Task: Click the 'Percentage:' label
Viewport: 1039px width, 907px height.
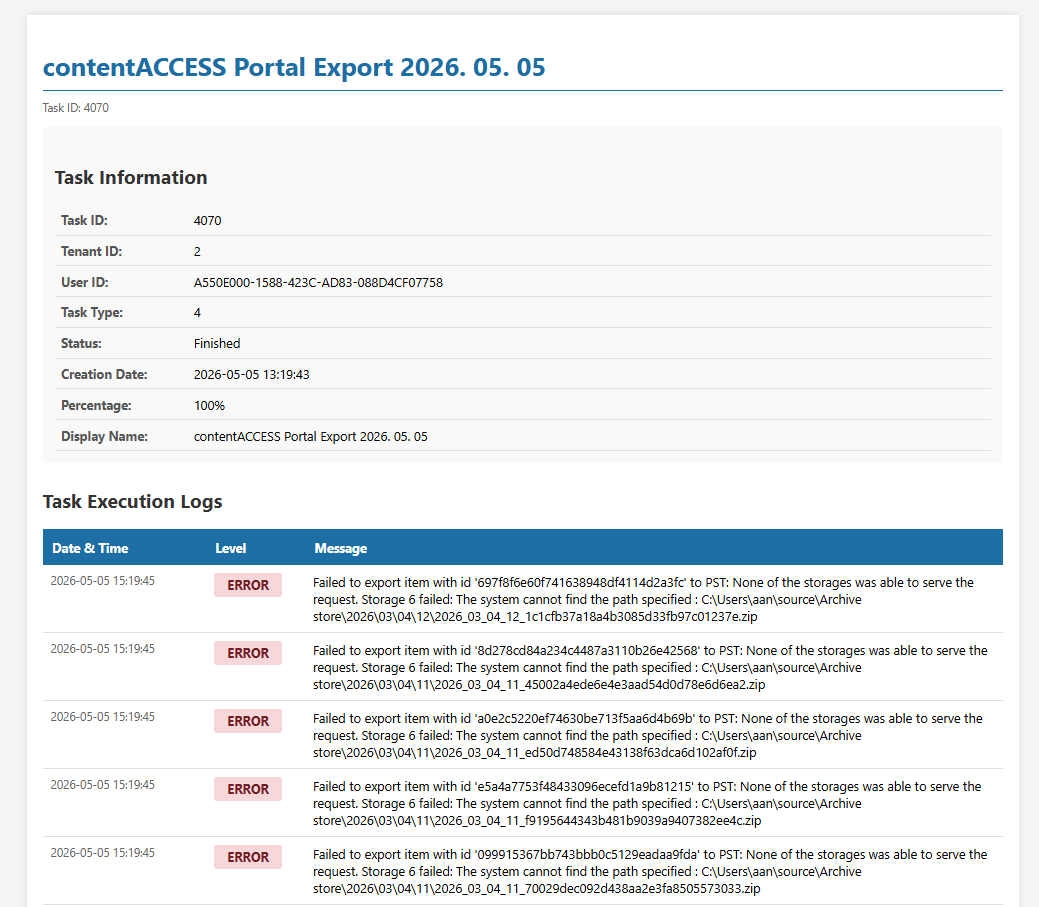Action: pos(96,405)
